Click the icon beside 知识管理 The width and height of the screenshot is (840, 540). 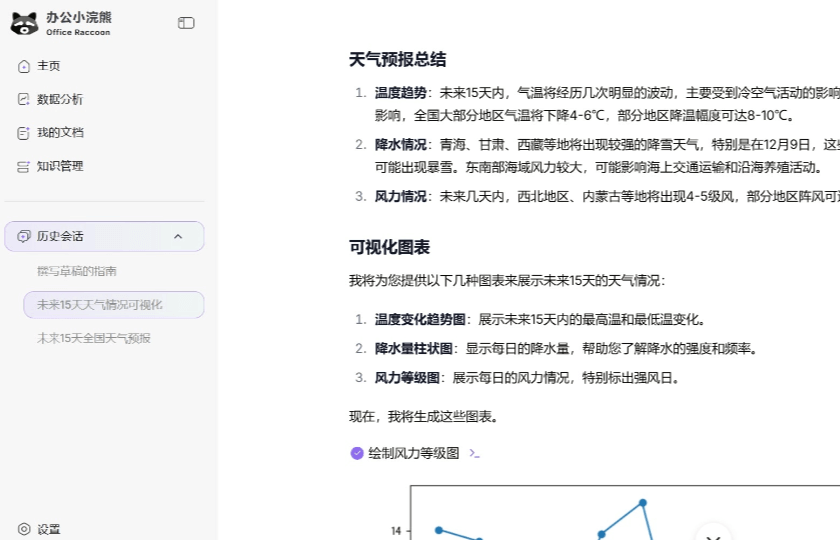coord(24,167)
